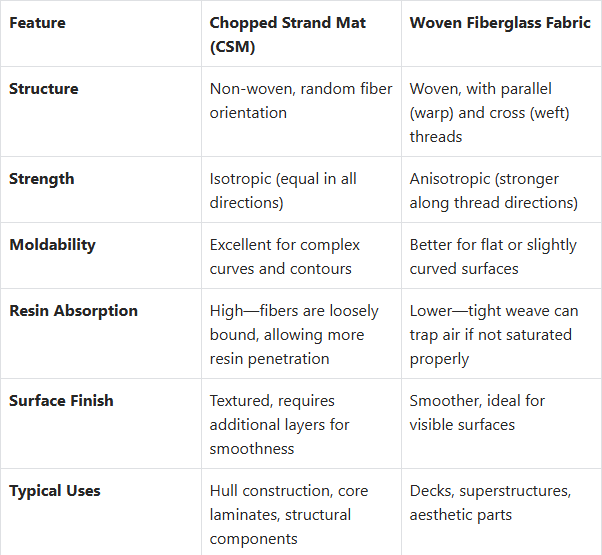Viewport: 602px width, 555px height.
Task: Click "Excellent for complex curves and contours" text
Action: [284, 257]
